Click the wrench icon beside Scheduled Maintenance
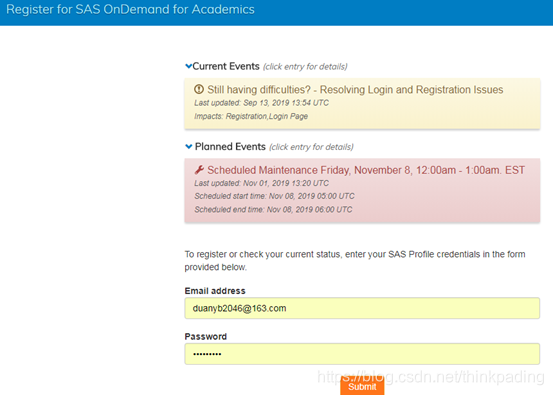 tap(199, 170)
